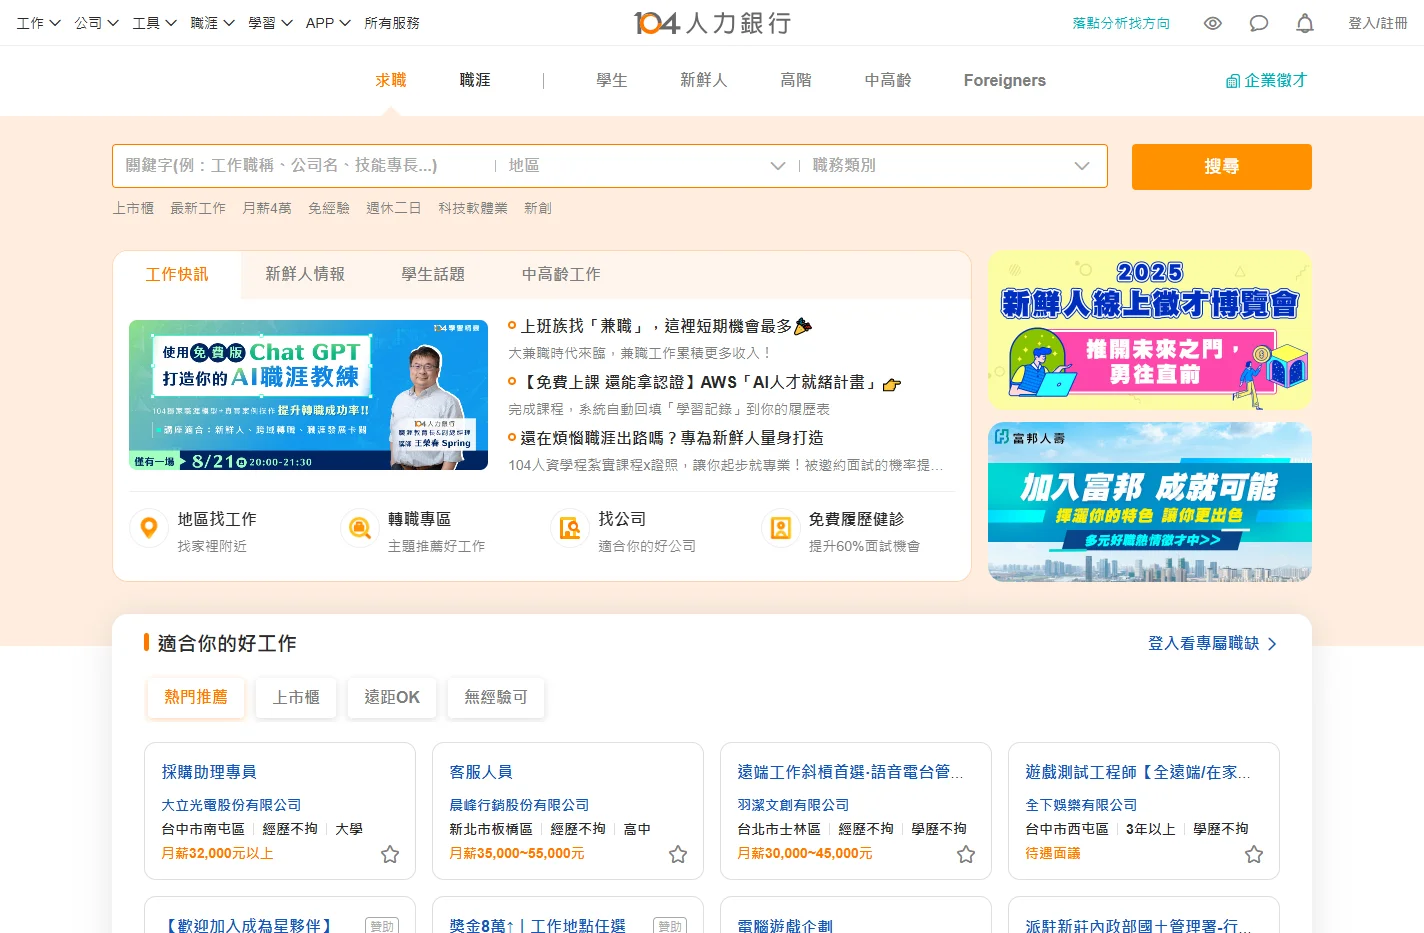
Task: Go to the 學生 navigation tab
Action: click(x=612, y=80)
